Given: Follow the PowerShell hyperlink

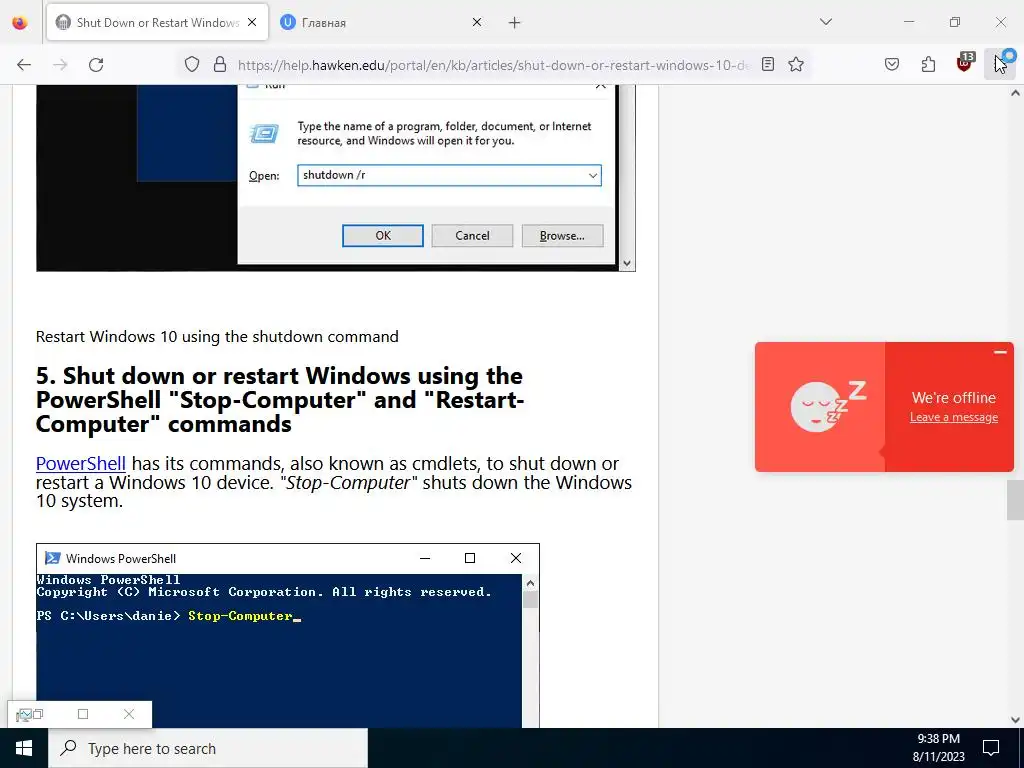Looking at the screenshot, I should pyautogui.click(x=80, y=464).
